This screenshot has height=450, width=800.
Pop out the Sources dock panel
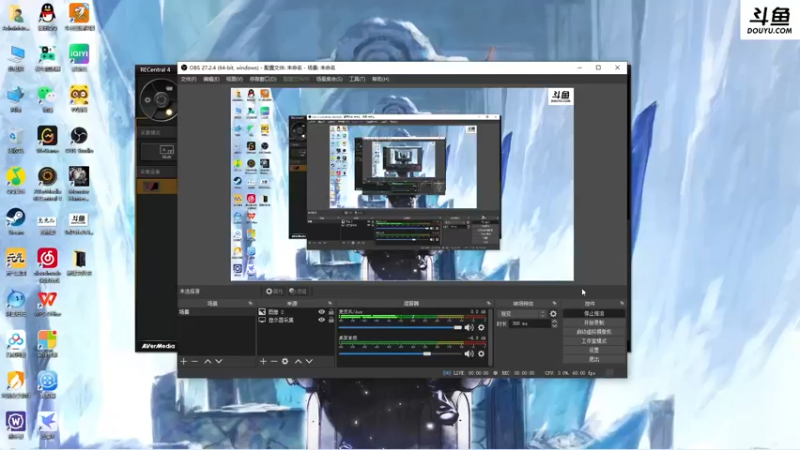click(x=330, y=304)
